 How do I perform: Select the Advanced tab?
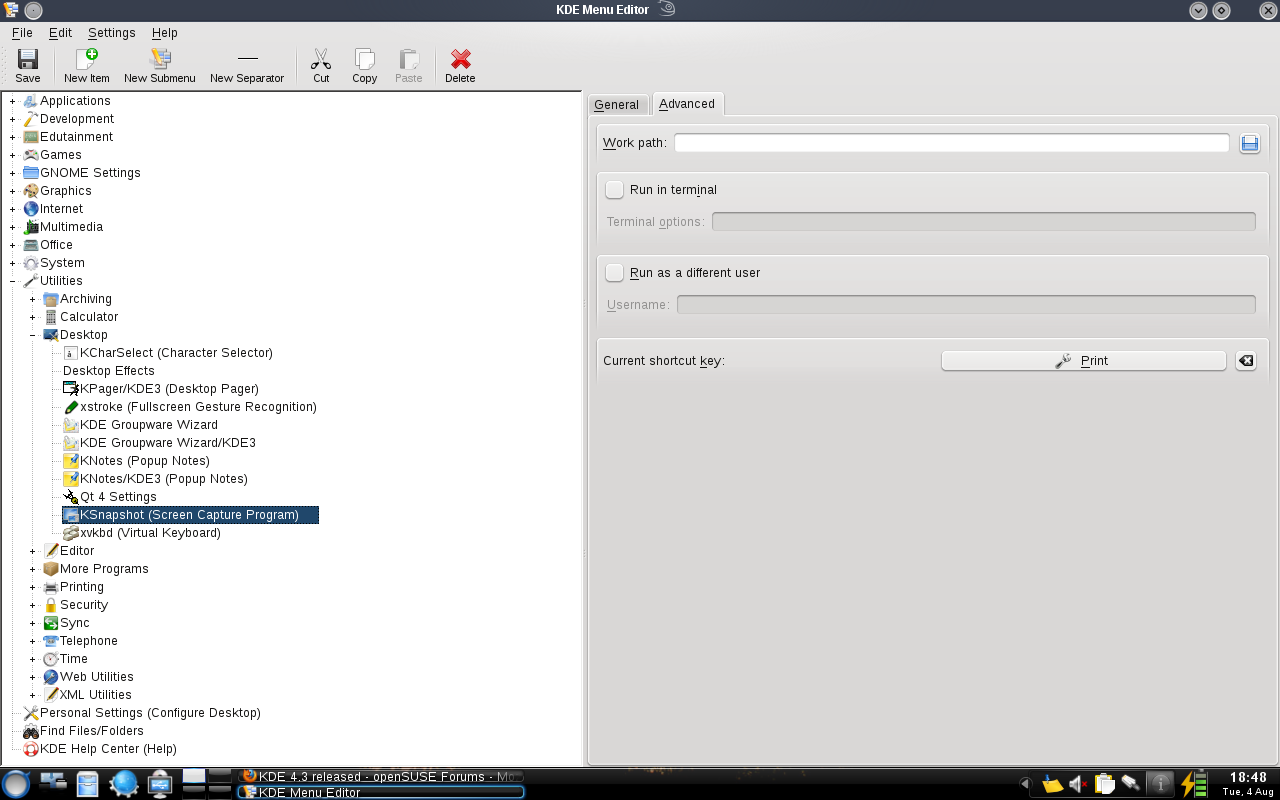(687, 103)
